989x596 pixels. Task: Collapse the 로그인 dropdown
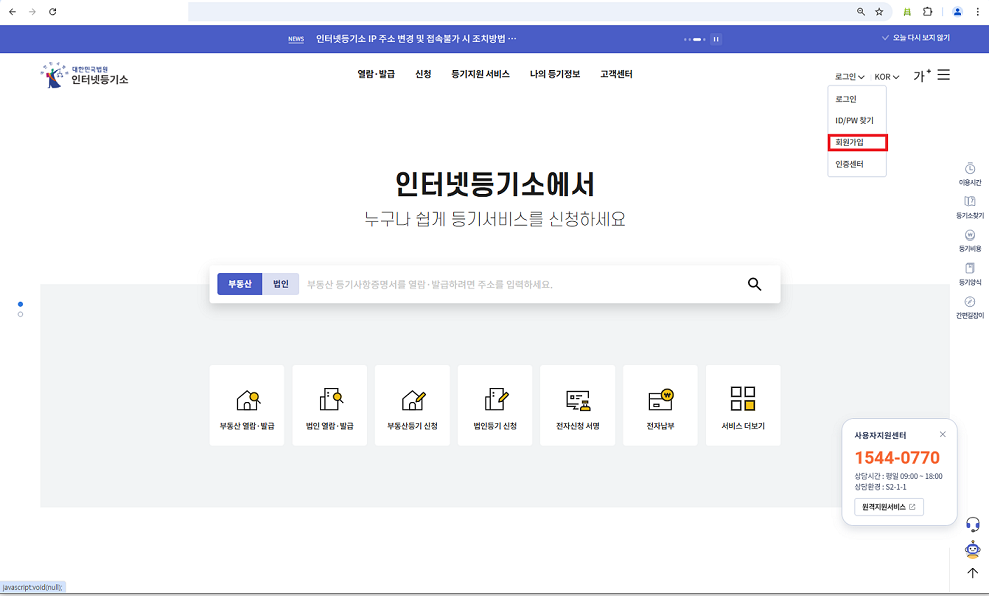(x=850, y=76)
